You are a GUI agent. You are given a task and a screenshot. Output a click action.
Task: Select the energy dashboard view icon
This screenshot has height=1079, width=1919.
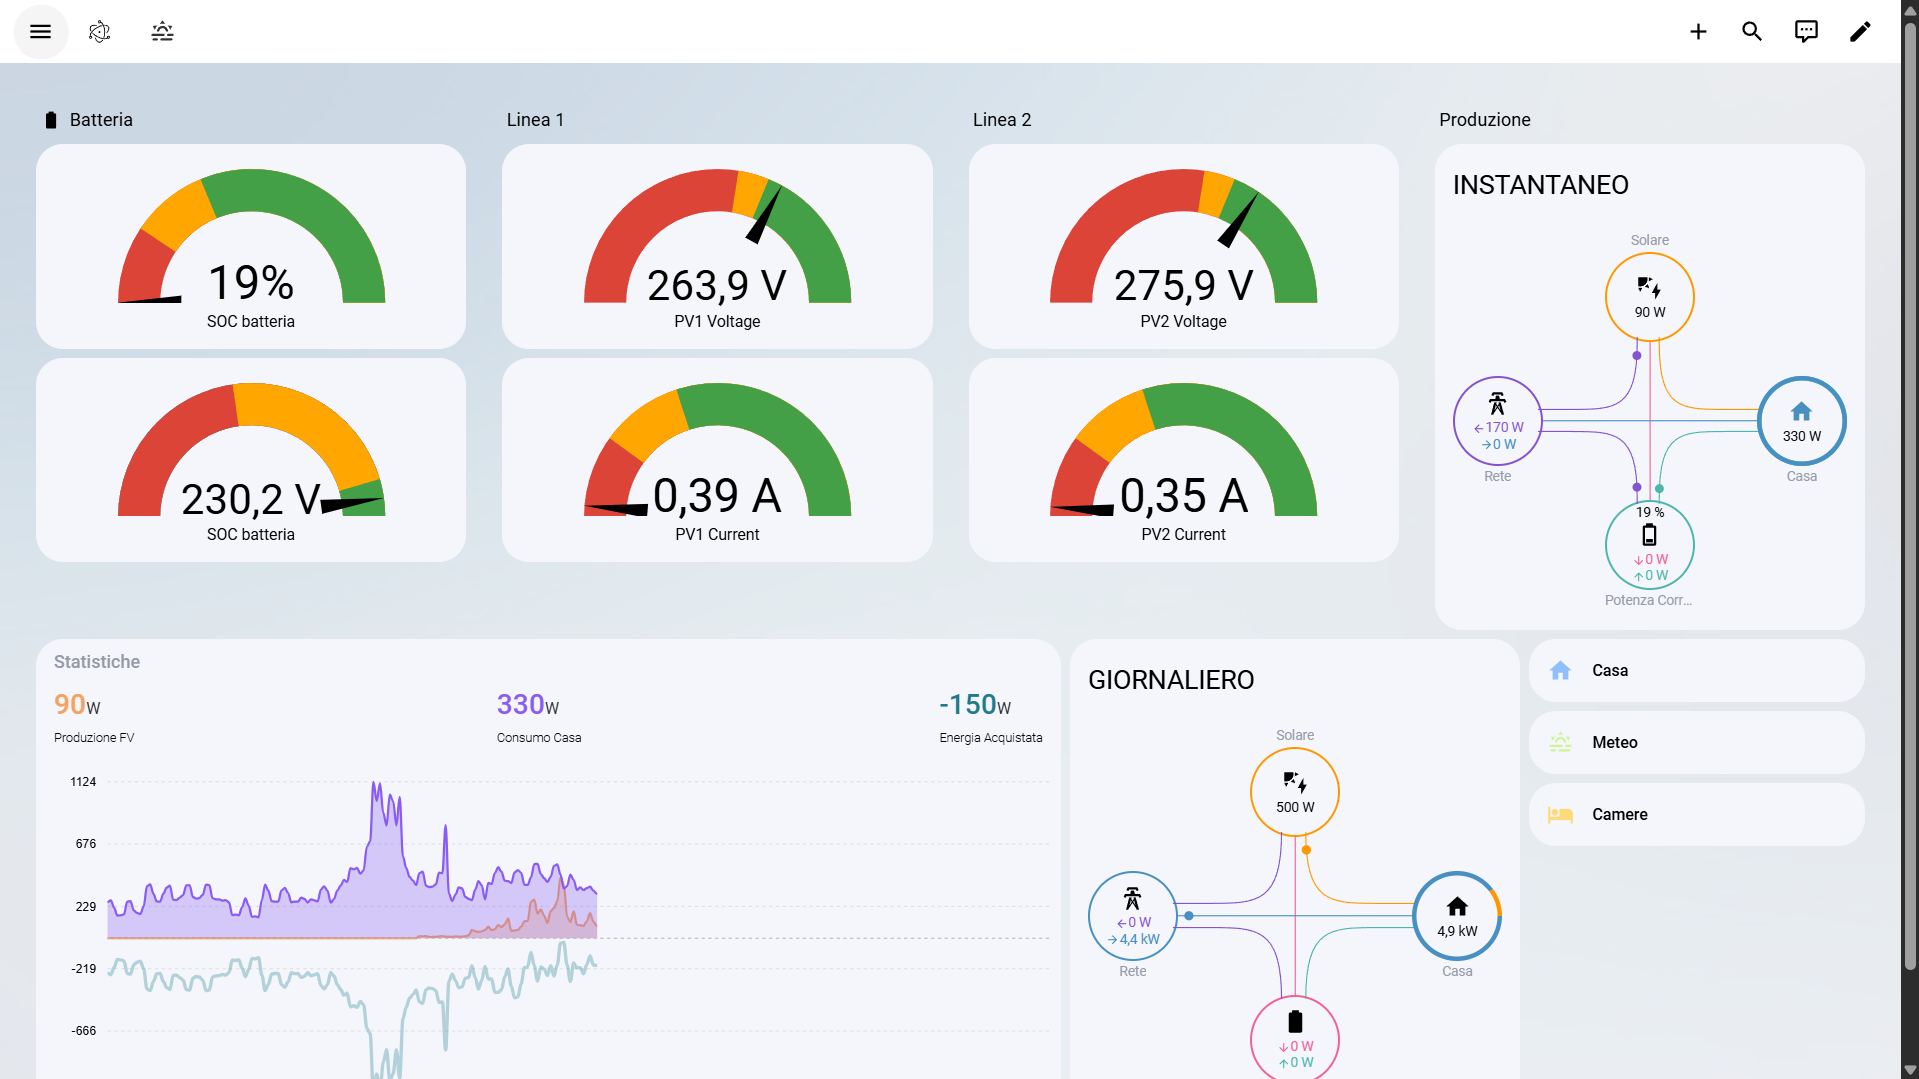click(x=99, y=32)
